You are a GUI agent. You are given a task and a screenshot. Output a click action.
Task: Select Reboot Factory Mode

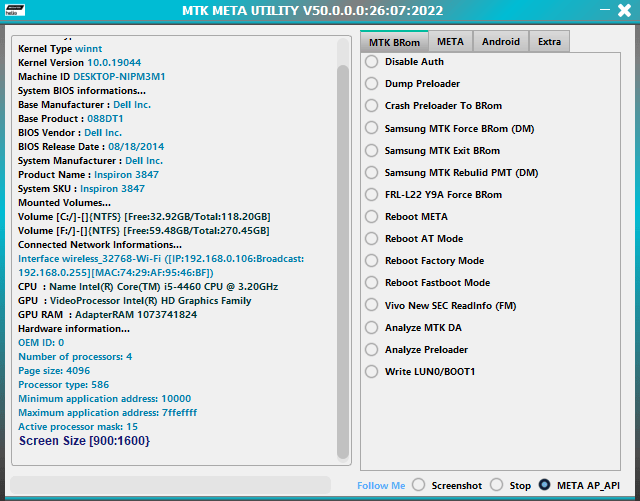424,261
